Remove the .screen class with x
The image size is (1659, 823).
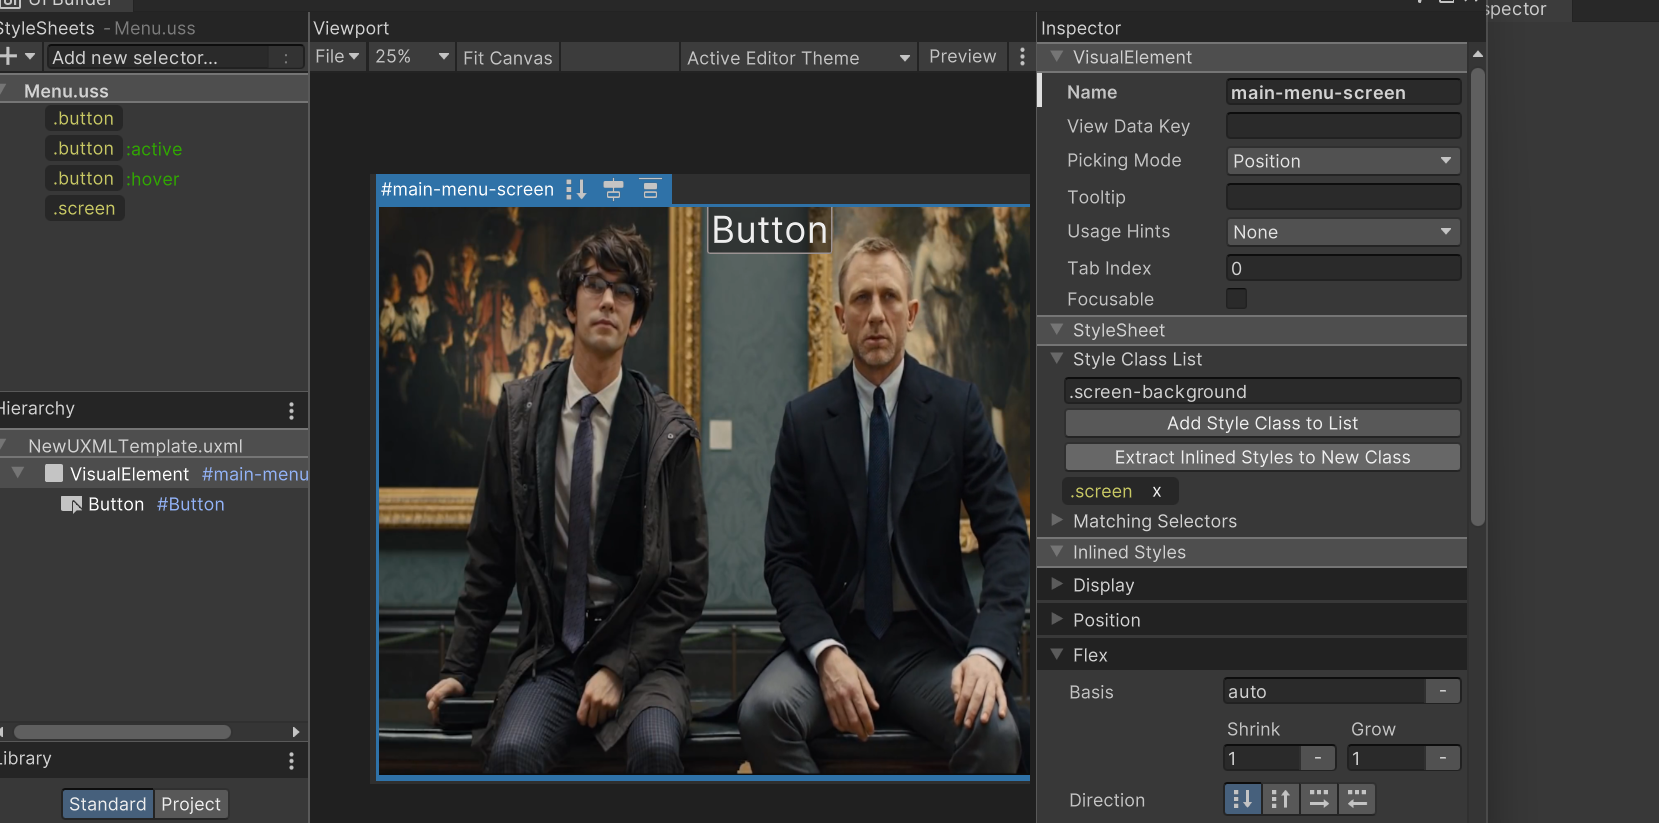1157,491
